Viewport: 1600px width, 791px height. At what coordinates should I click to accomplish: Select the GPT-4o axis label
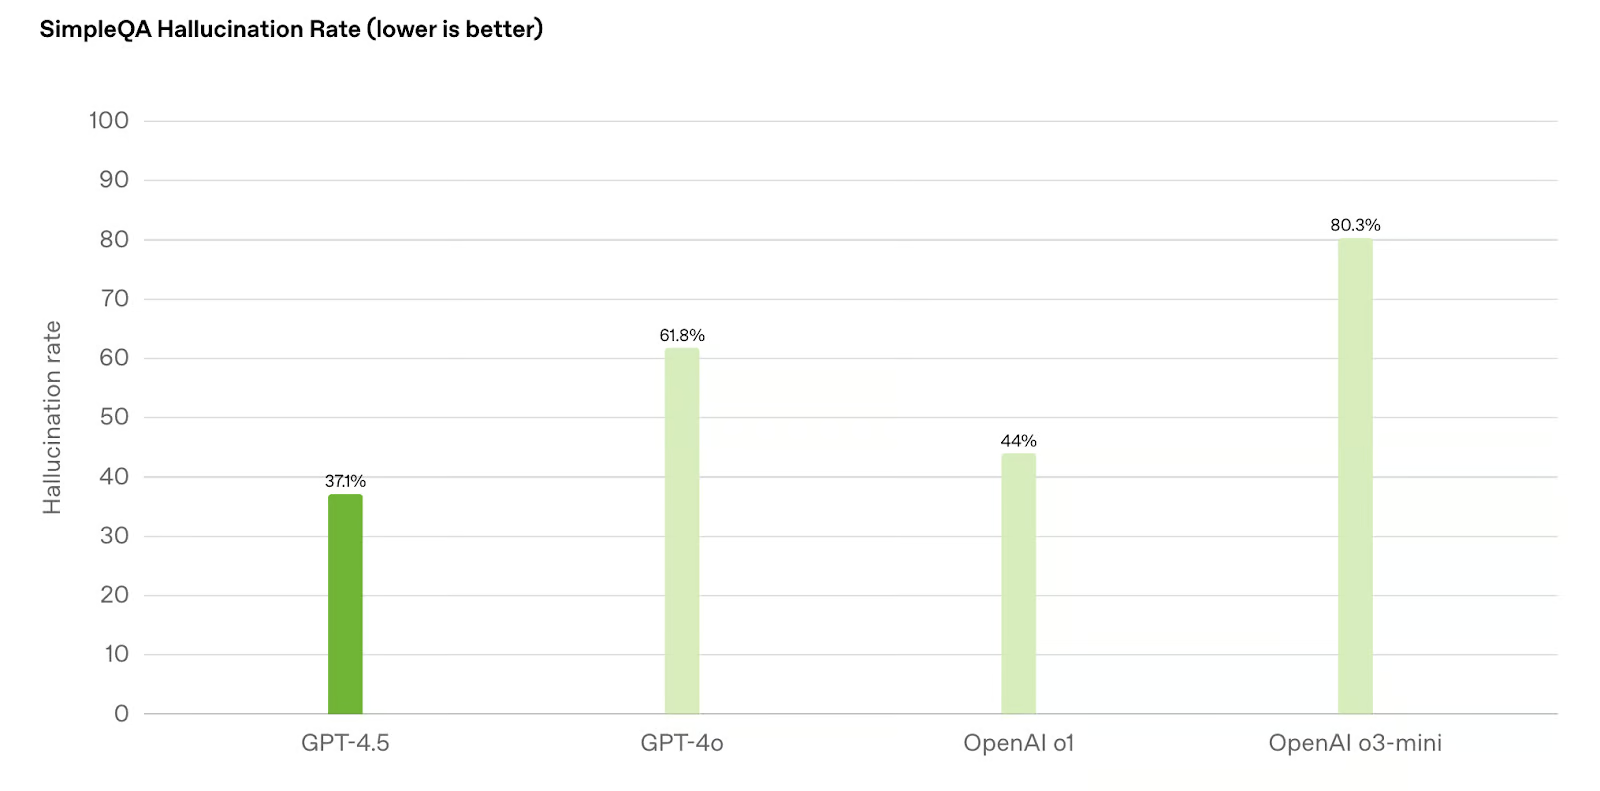682,743
